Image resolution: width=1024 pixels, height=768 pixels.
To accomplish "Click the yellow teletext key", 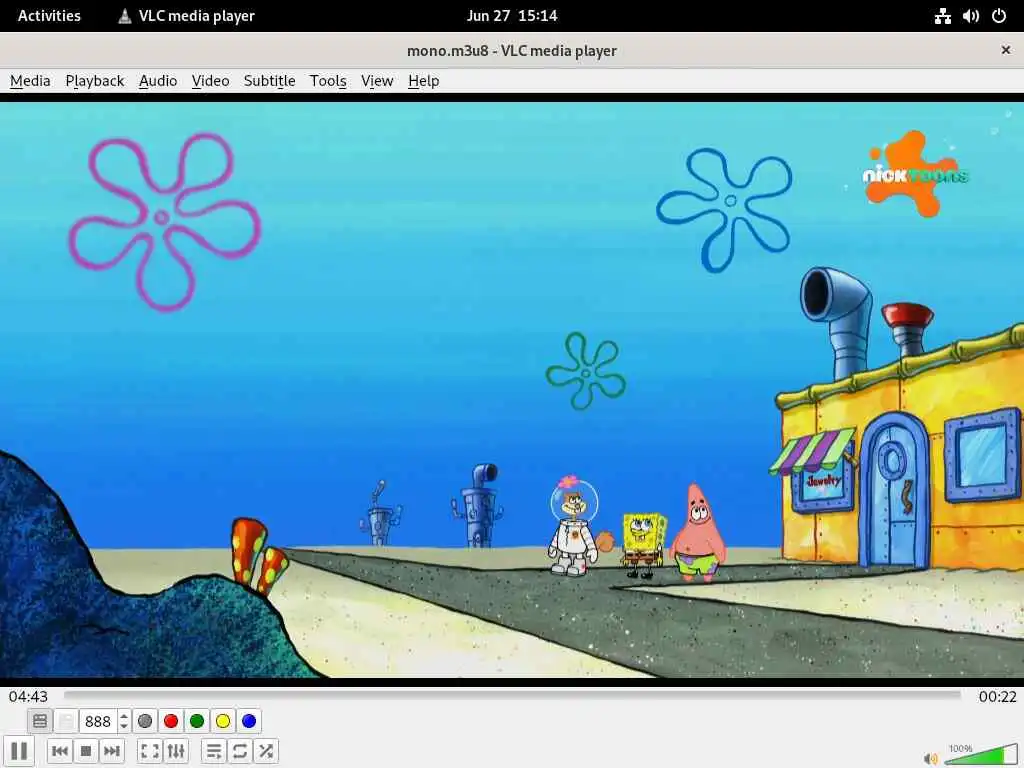I will 223,721.
